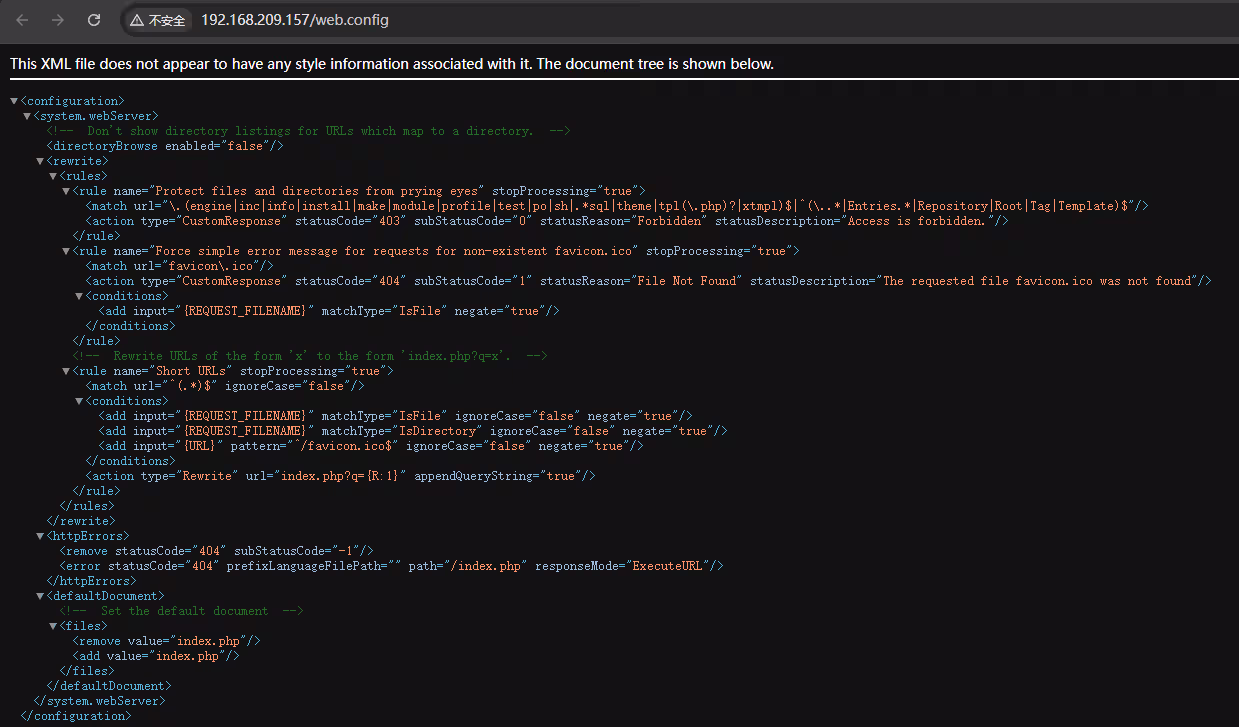Open the not secure site info warning
Viewport: 1239px width, 727px height.
pyautogui.click(x=157, y=20)
